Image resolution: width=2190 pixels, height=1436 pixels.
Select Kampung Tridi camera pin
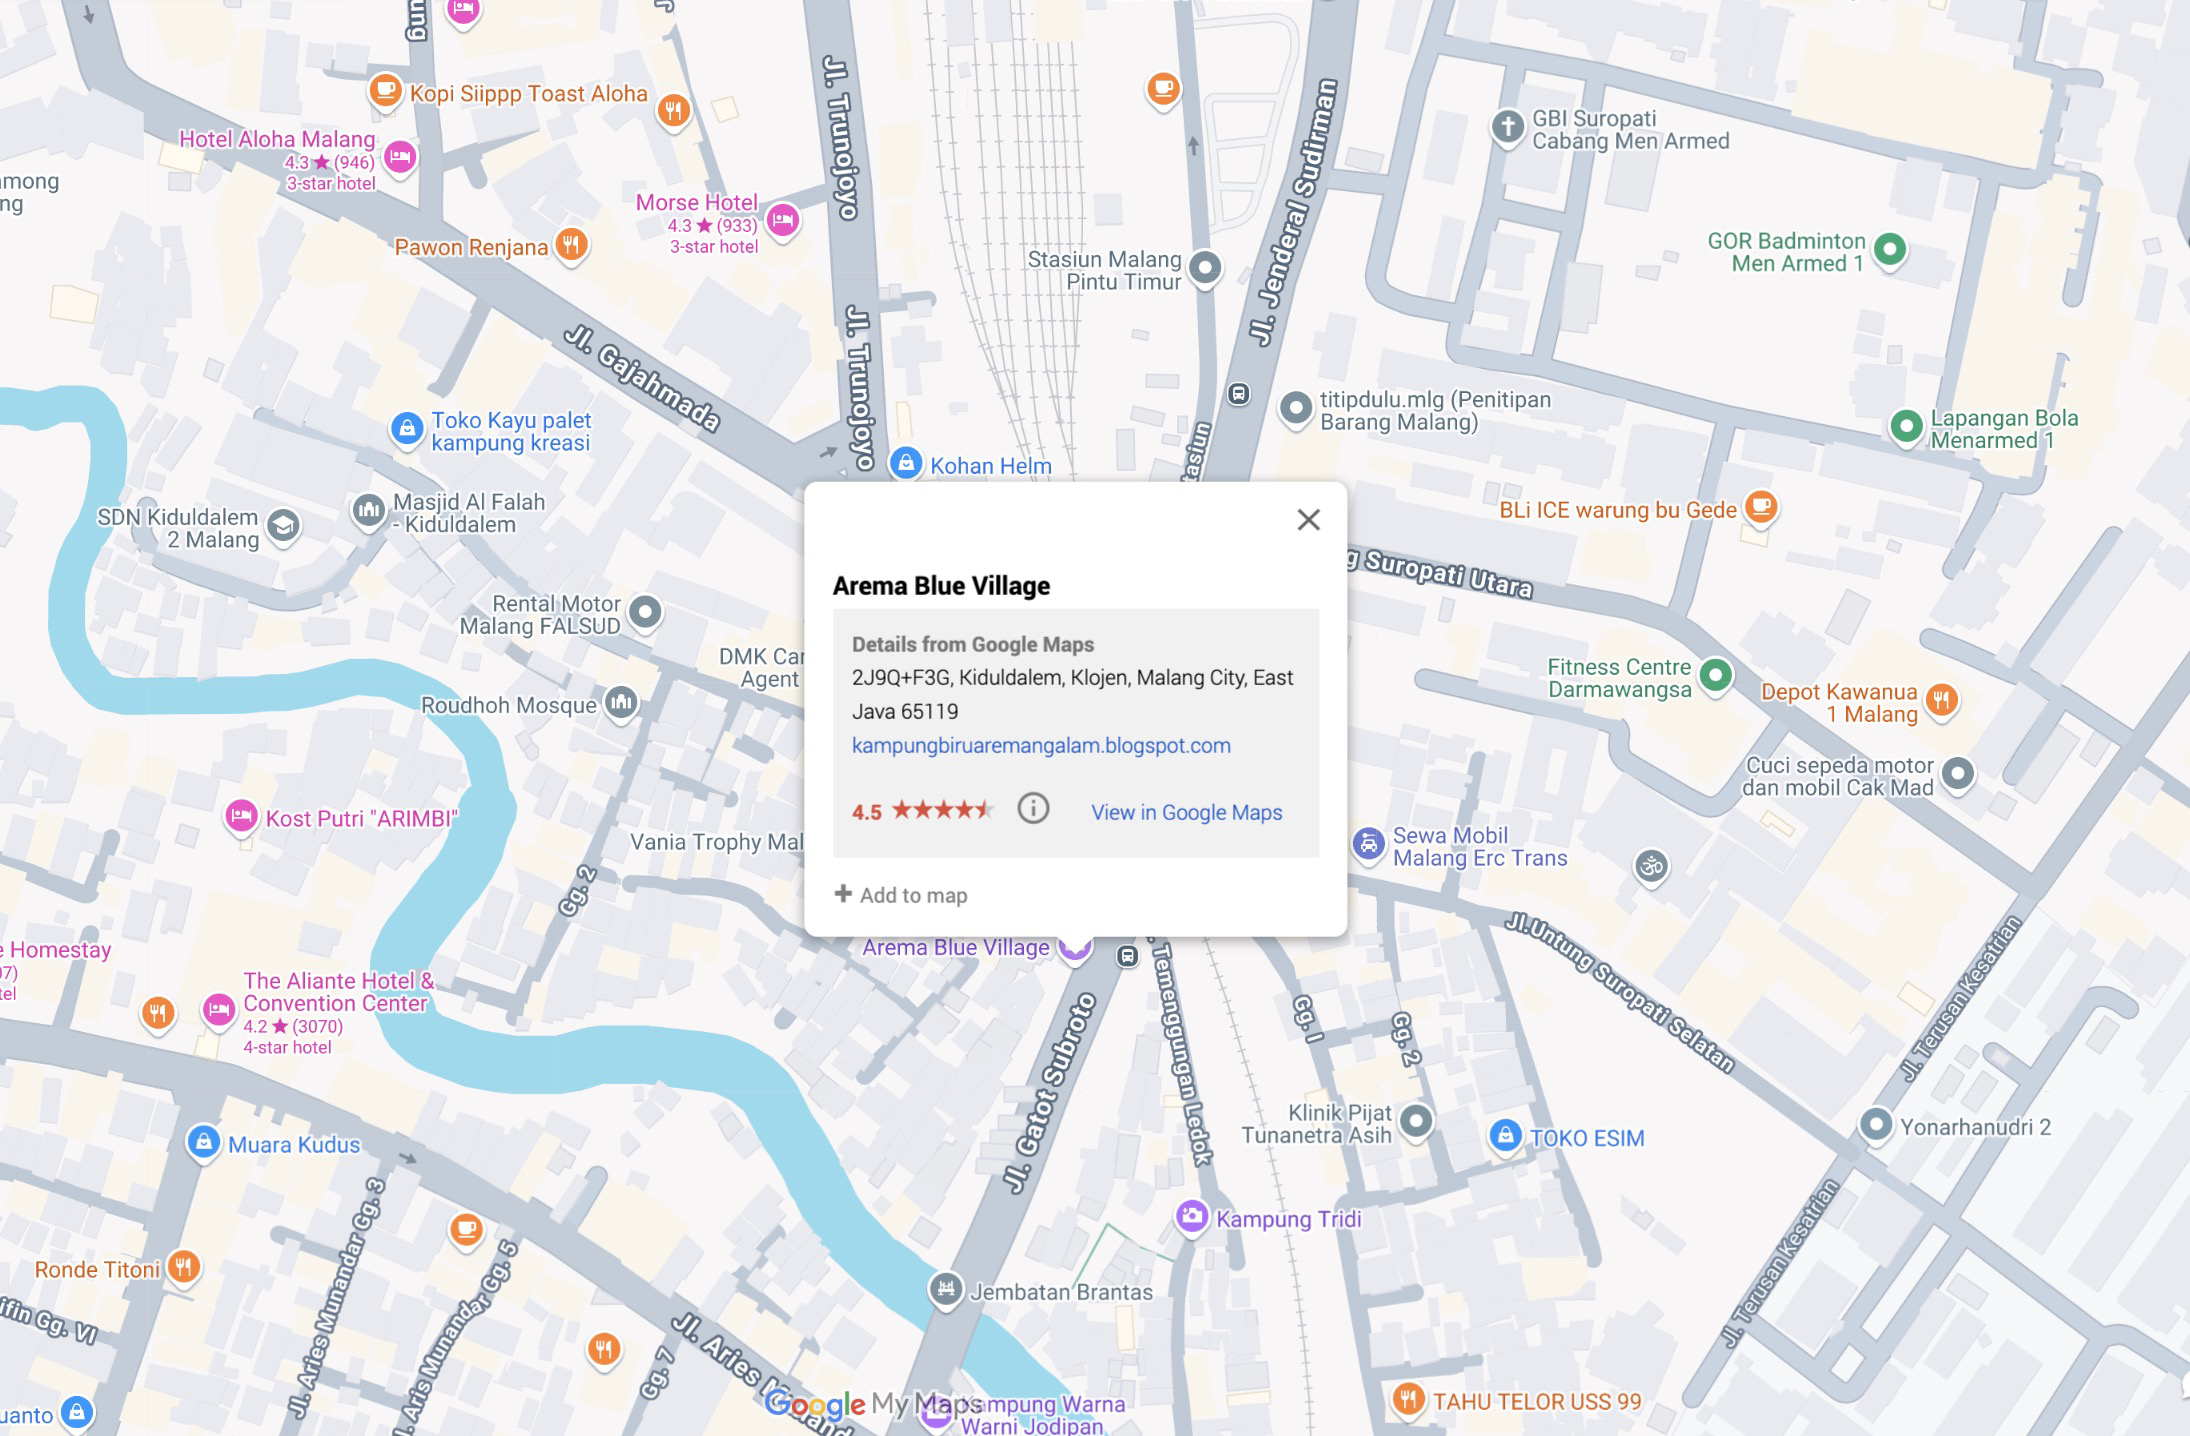pyautogui.click(x=1191, y=1217)
